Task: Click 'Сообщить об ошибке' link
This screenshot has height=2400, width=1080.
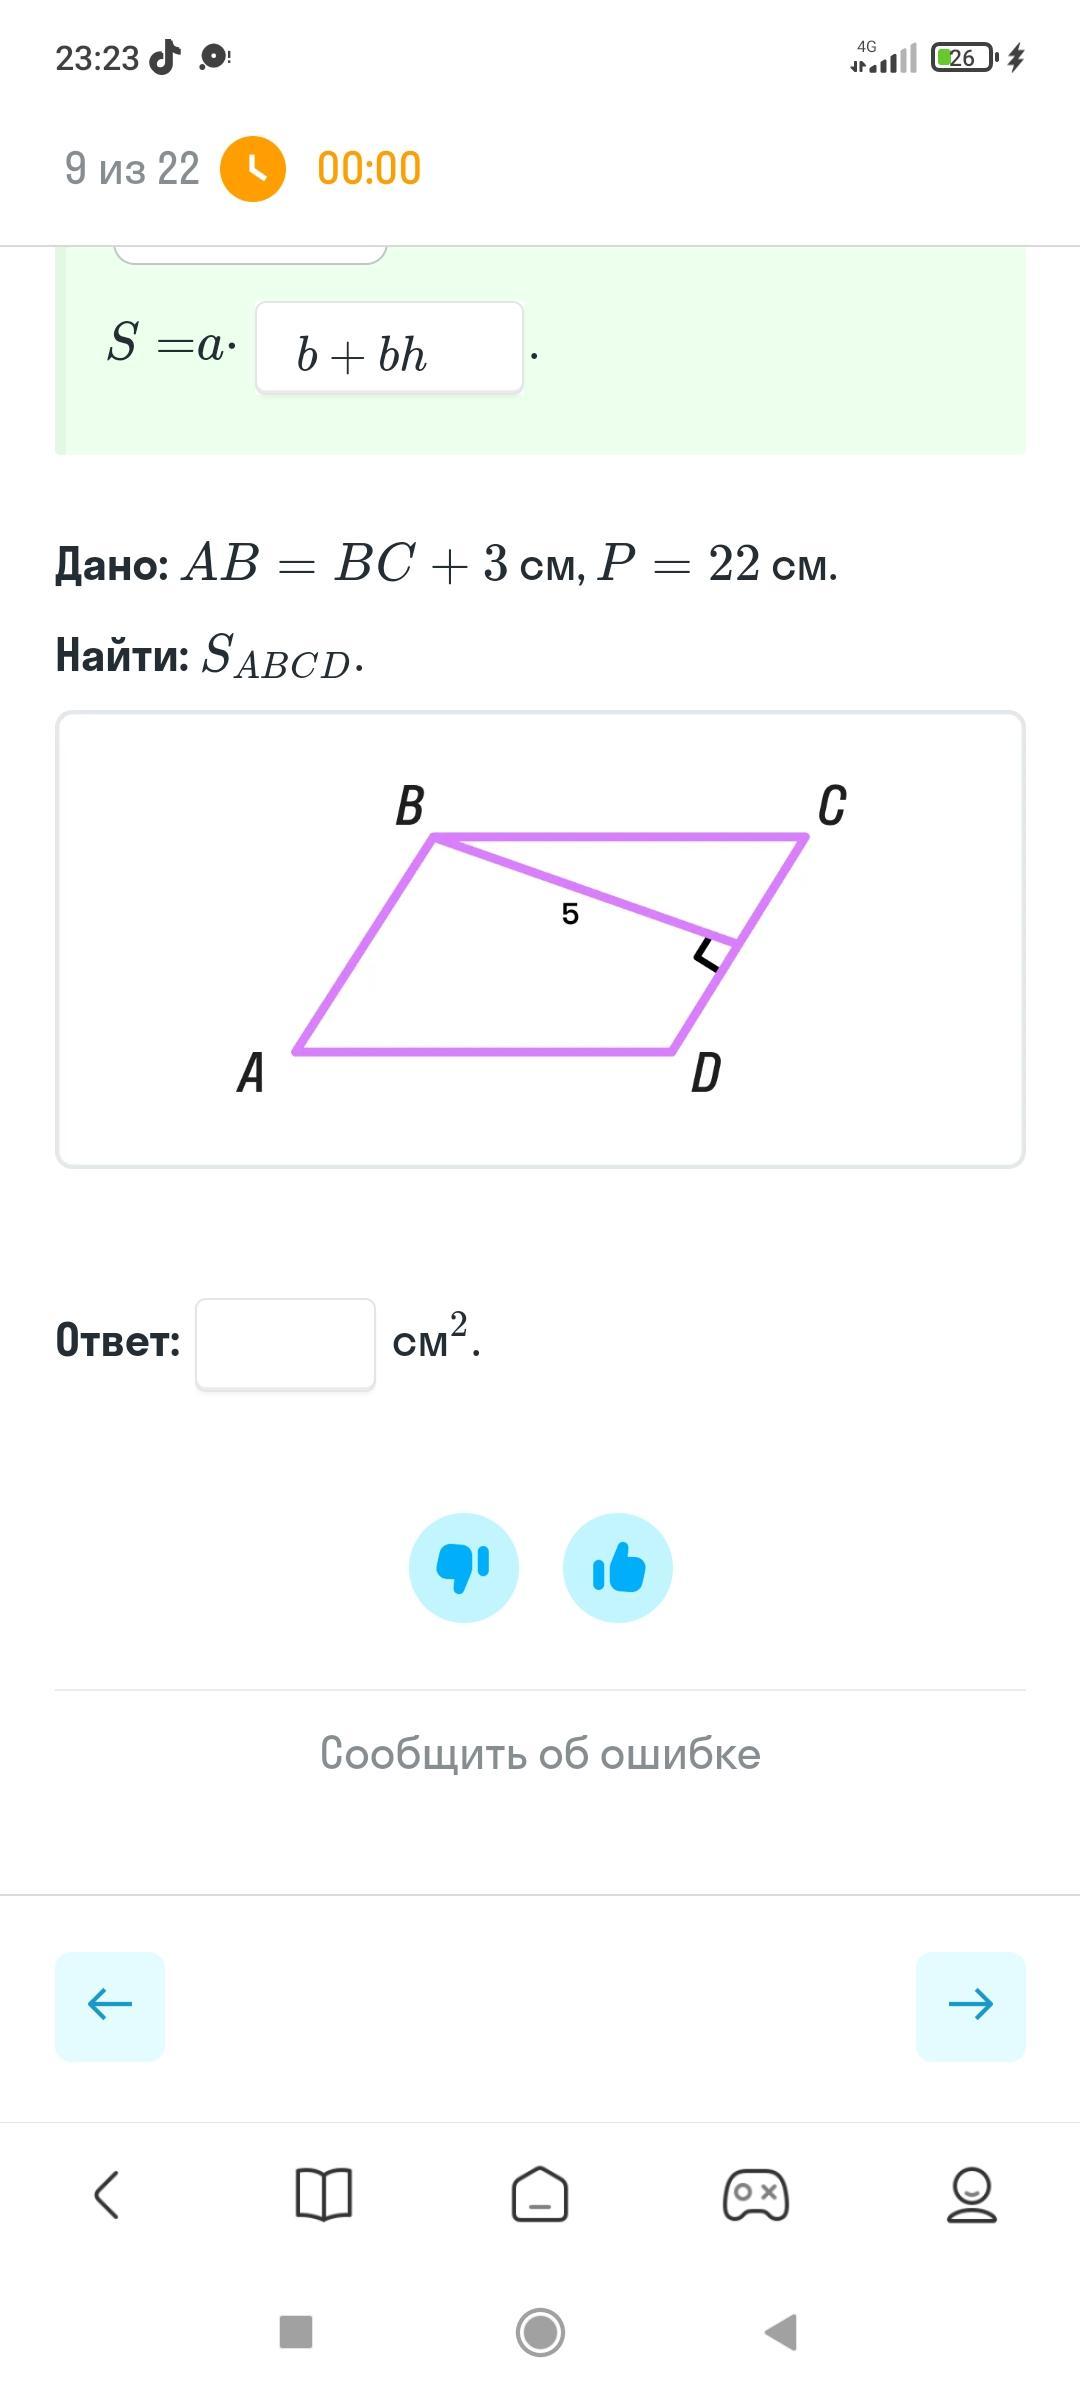Action: (x=540, y=1754)
